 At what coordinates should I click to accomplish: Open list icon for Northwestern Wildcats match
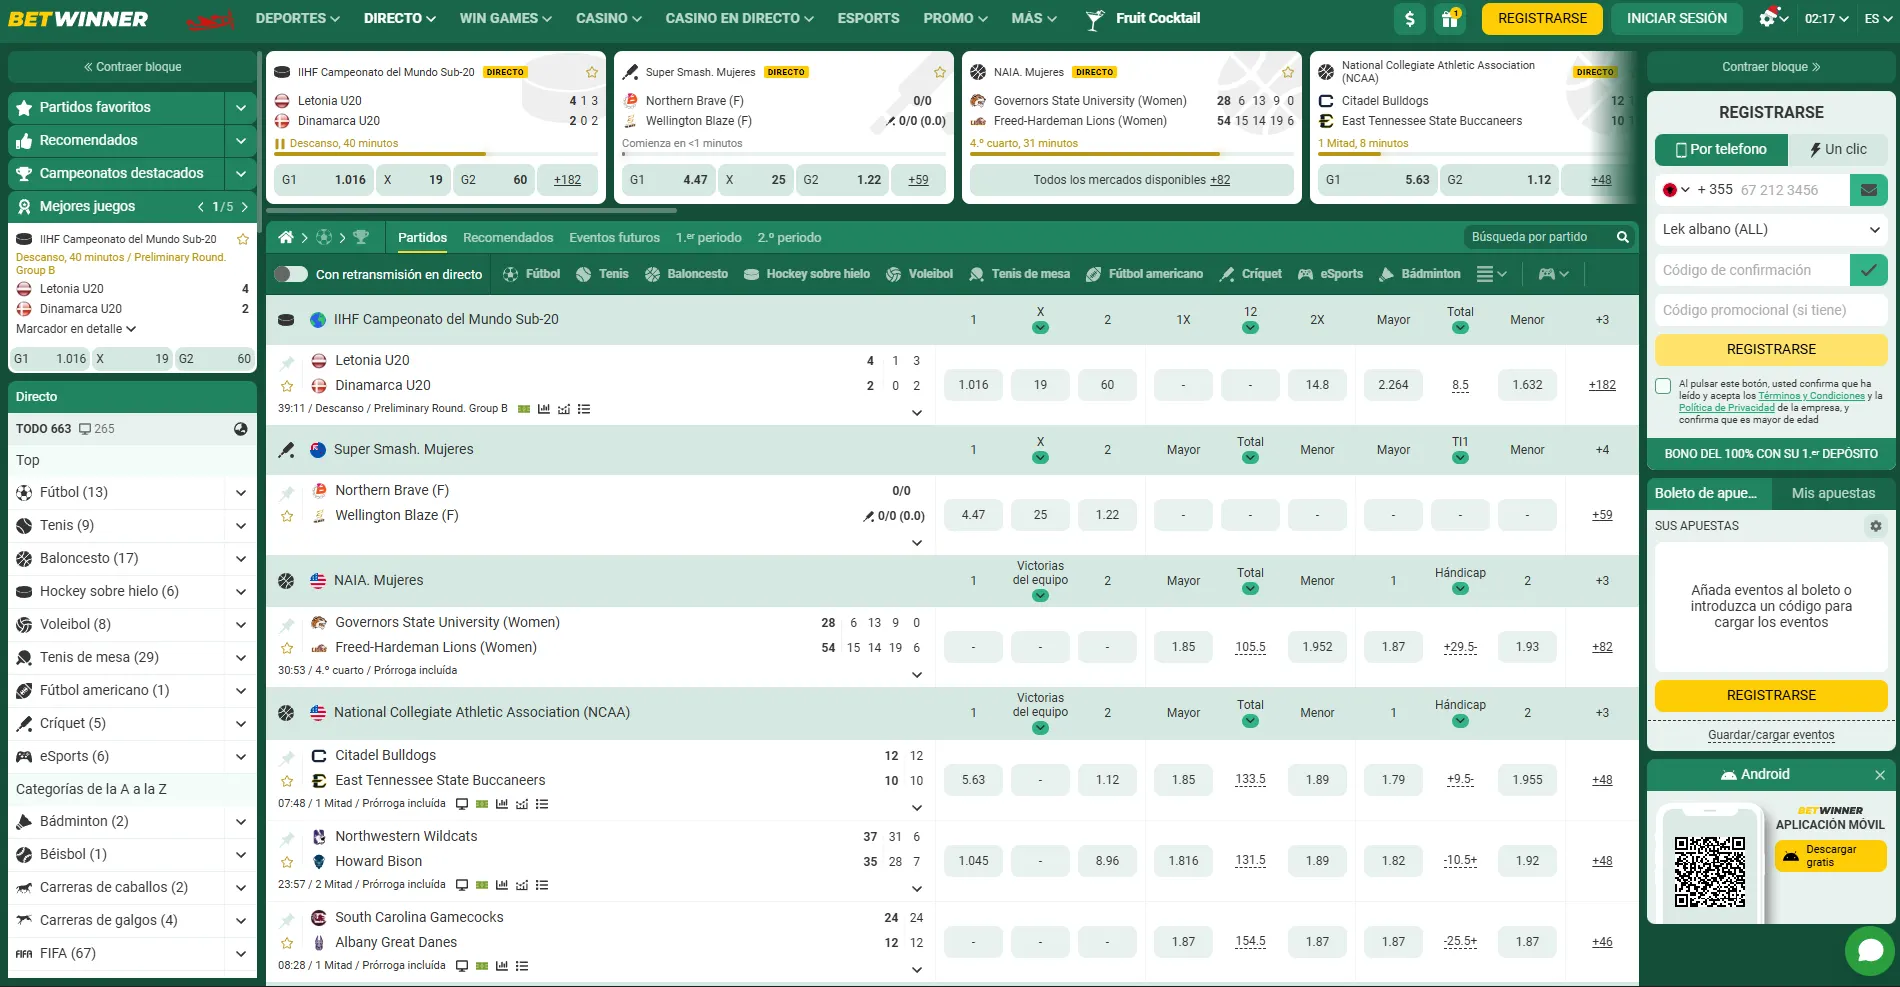(x=542, y=885)
